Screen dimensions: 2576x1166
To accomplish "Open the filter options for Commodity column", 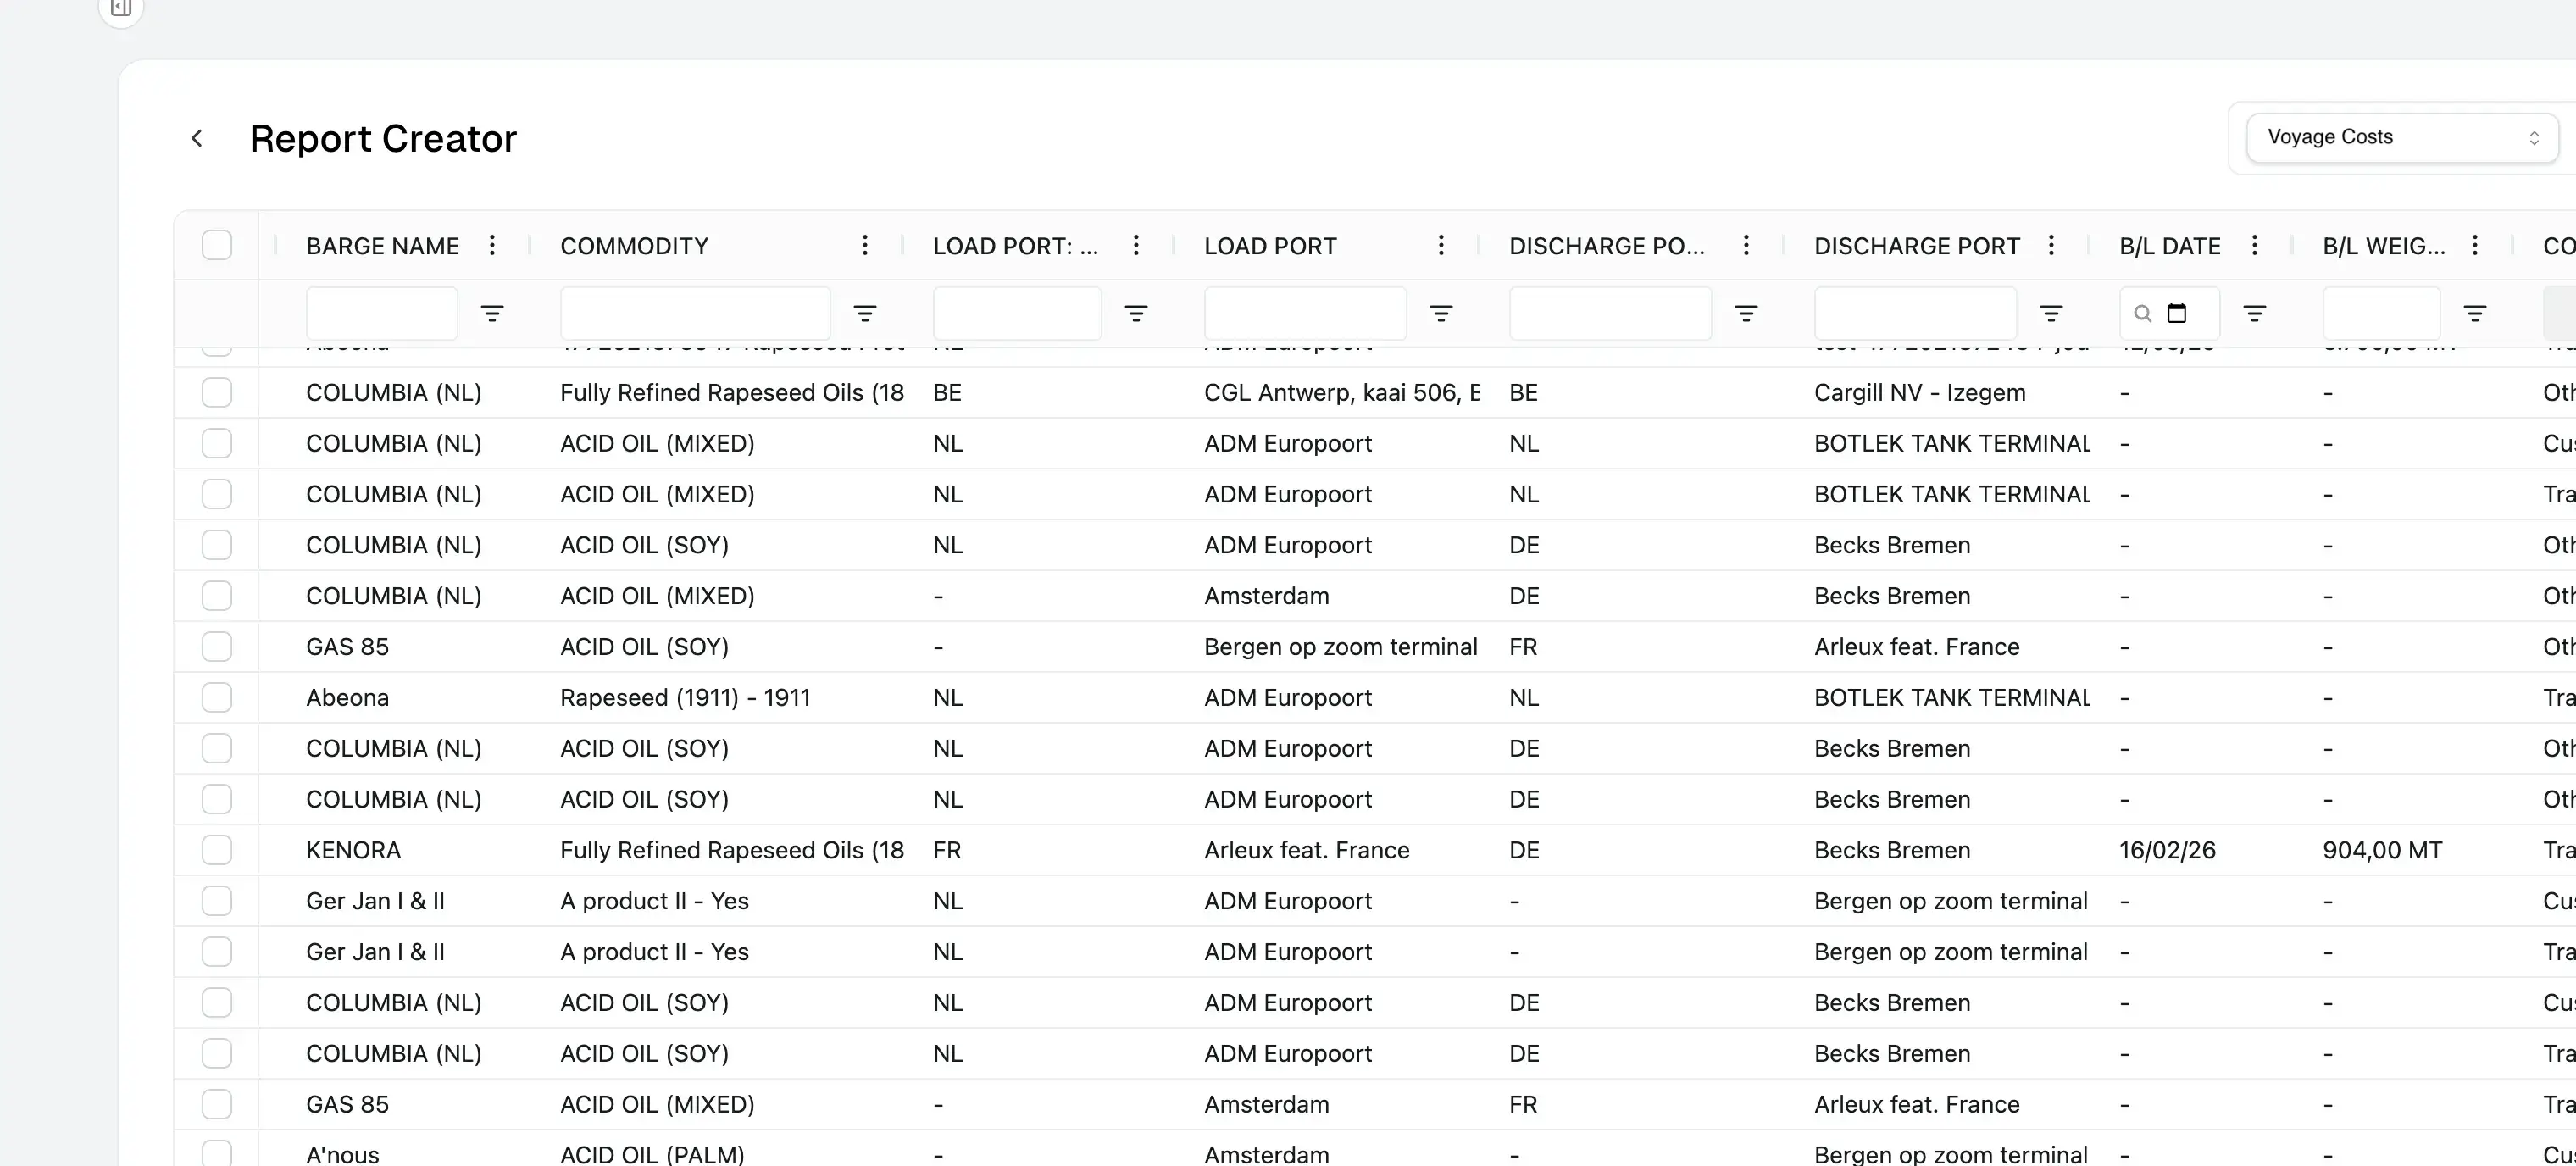I will [866, 313].
